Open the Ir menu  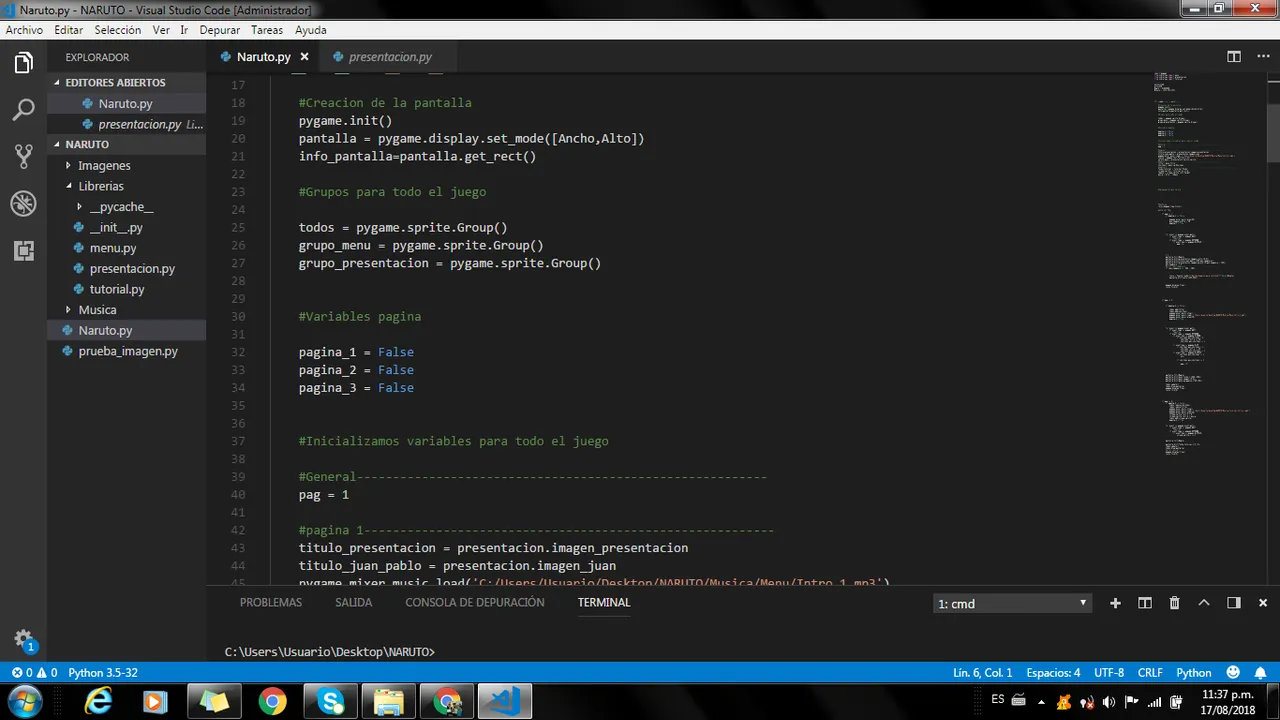[x=184, y=30]
